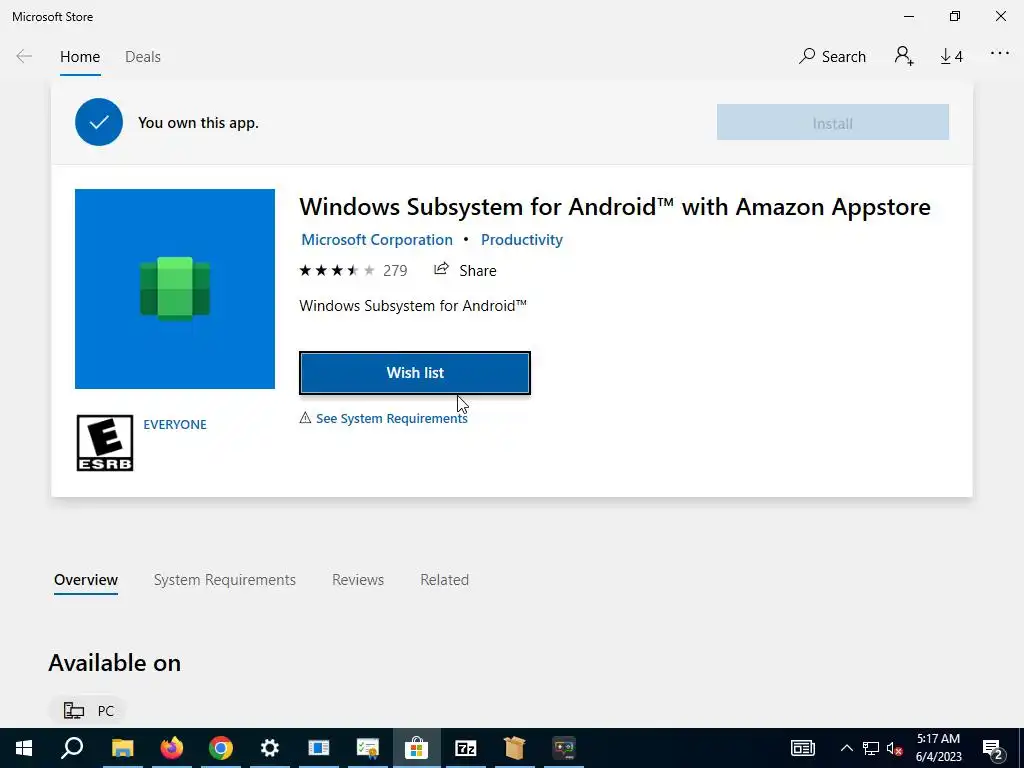Switch to the Related section tab
1024x768 pixels.
(x=444, y=580)
